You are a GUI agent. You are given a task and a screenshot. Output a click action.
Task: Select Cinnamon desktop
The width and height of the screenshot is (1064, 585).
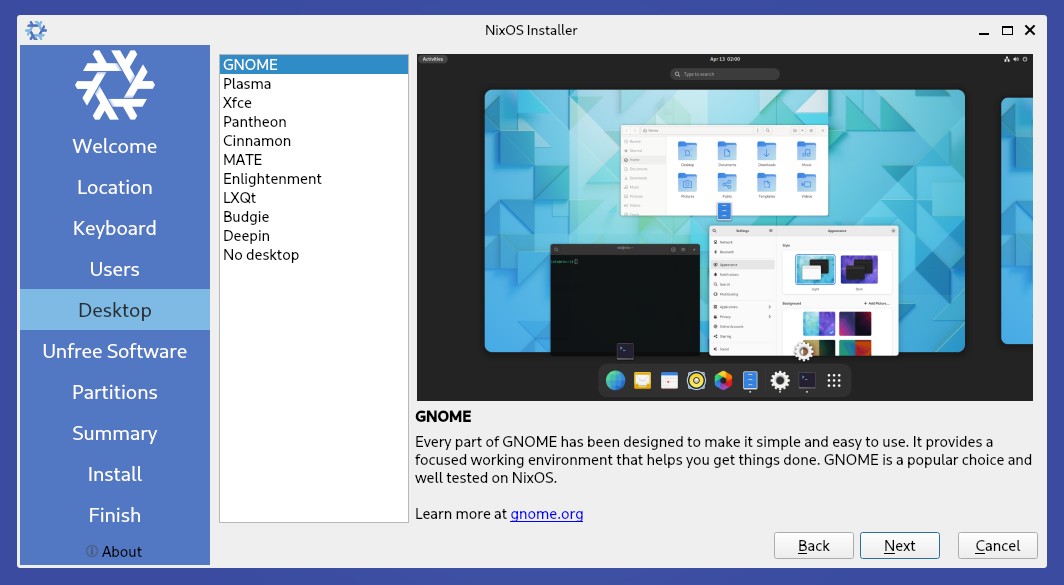(314, 140)
